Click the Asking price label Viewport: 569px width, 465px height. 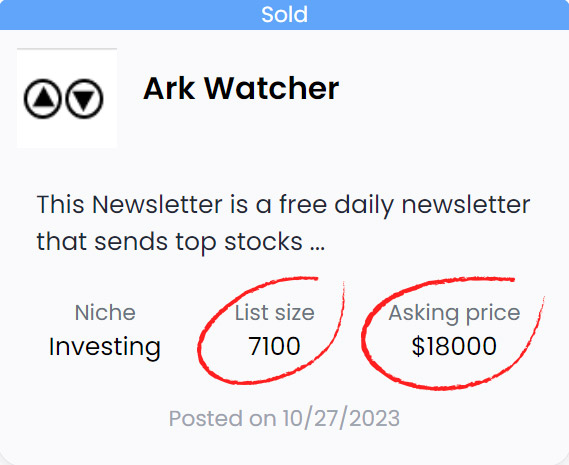(454, 313)
